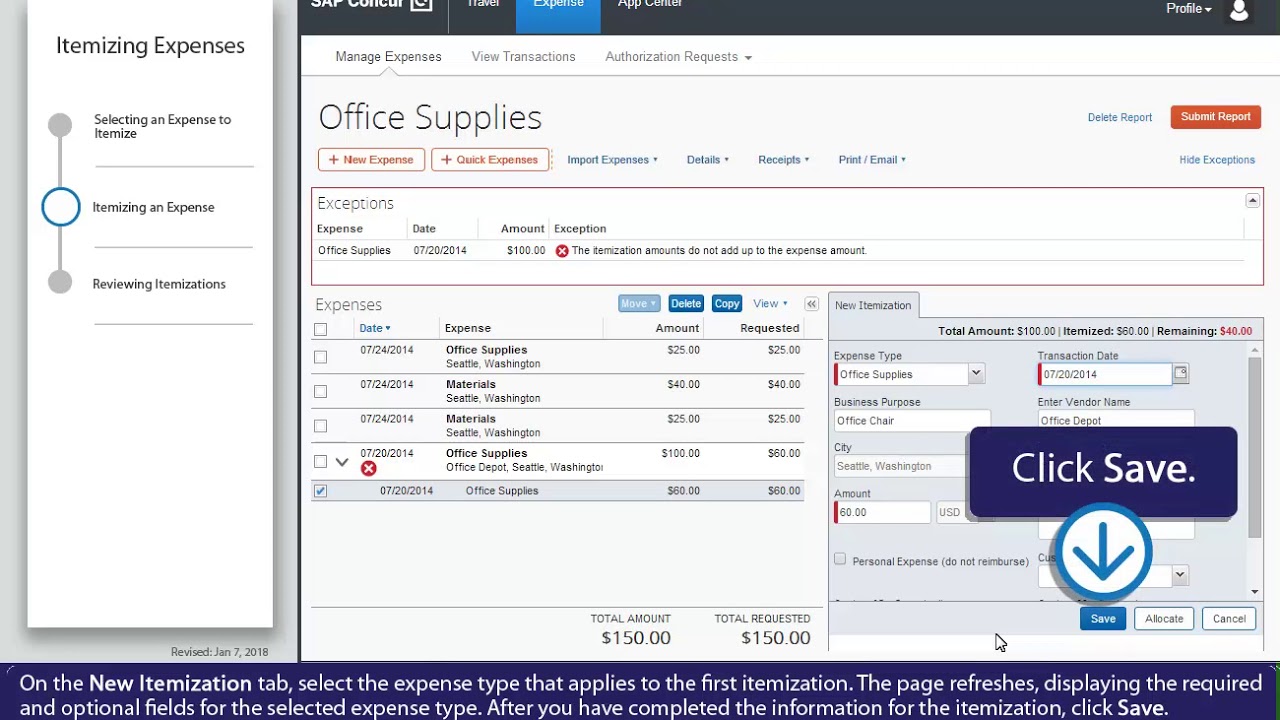Viewport: 1280px width, 720px height.
Task: Click the Cancel button
Action: tap(1229, 619)
